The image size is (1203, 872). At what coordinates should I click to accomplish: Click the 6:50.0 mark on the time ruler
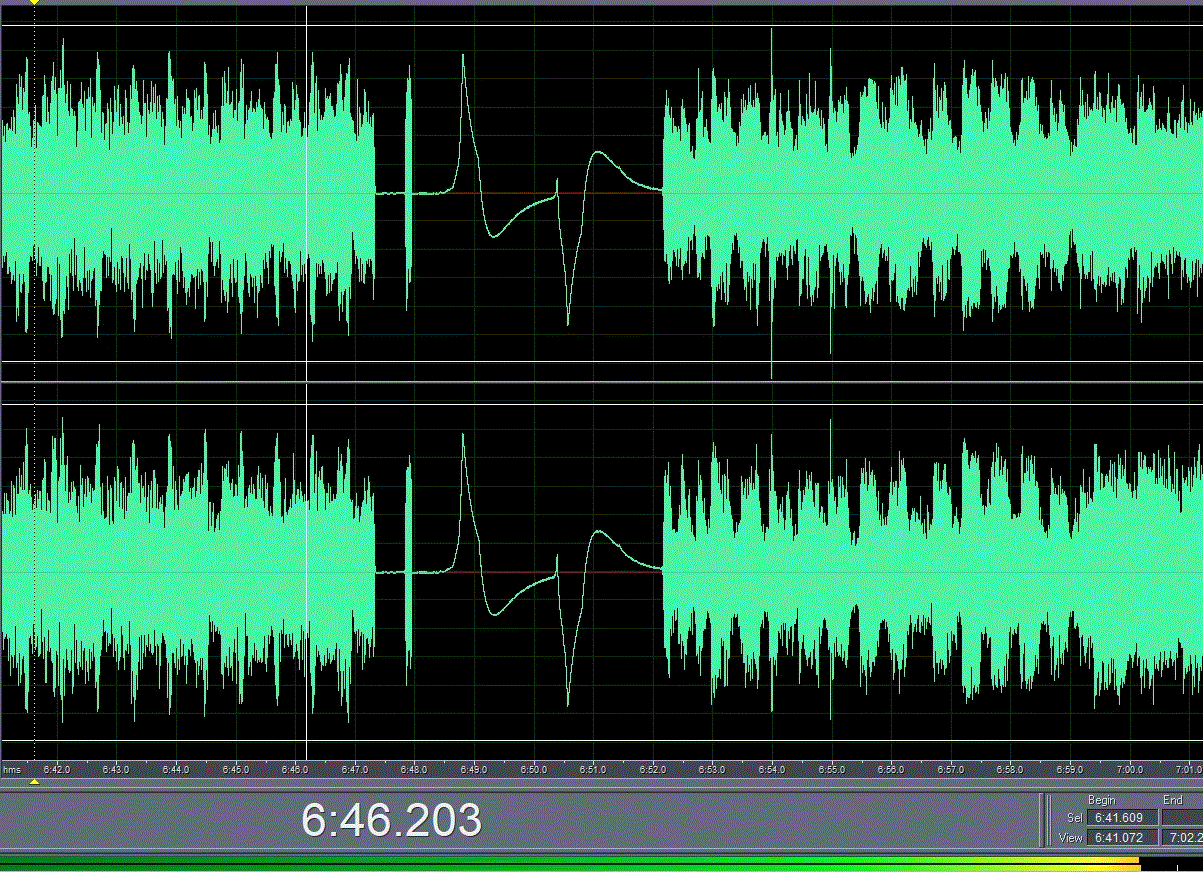click(534, 769)
